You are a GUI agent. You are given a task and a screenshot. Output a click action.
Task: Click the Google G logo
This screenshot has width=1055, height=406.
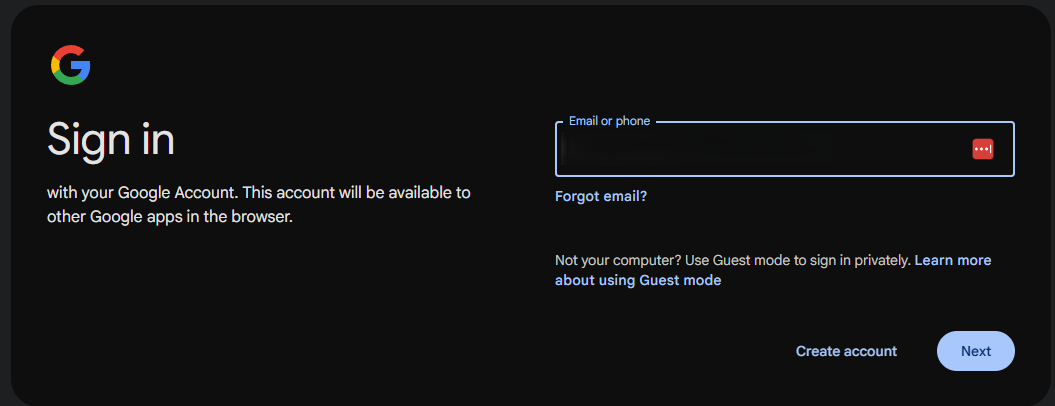[x=71, y=65]
